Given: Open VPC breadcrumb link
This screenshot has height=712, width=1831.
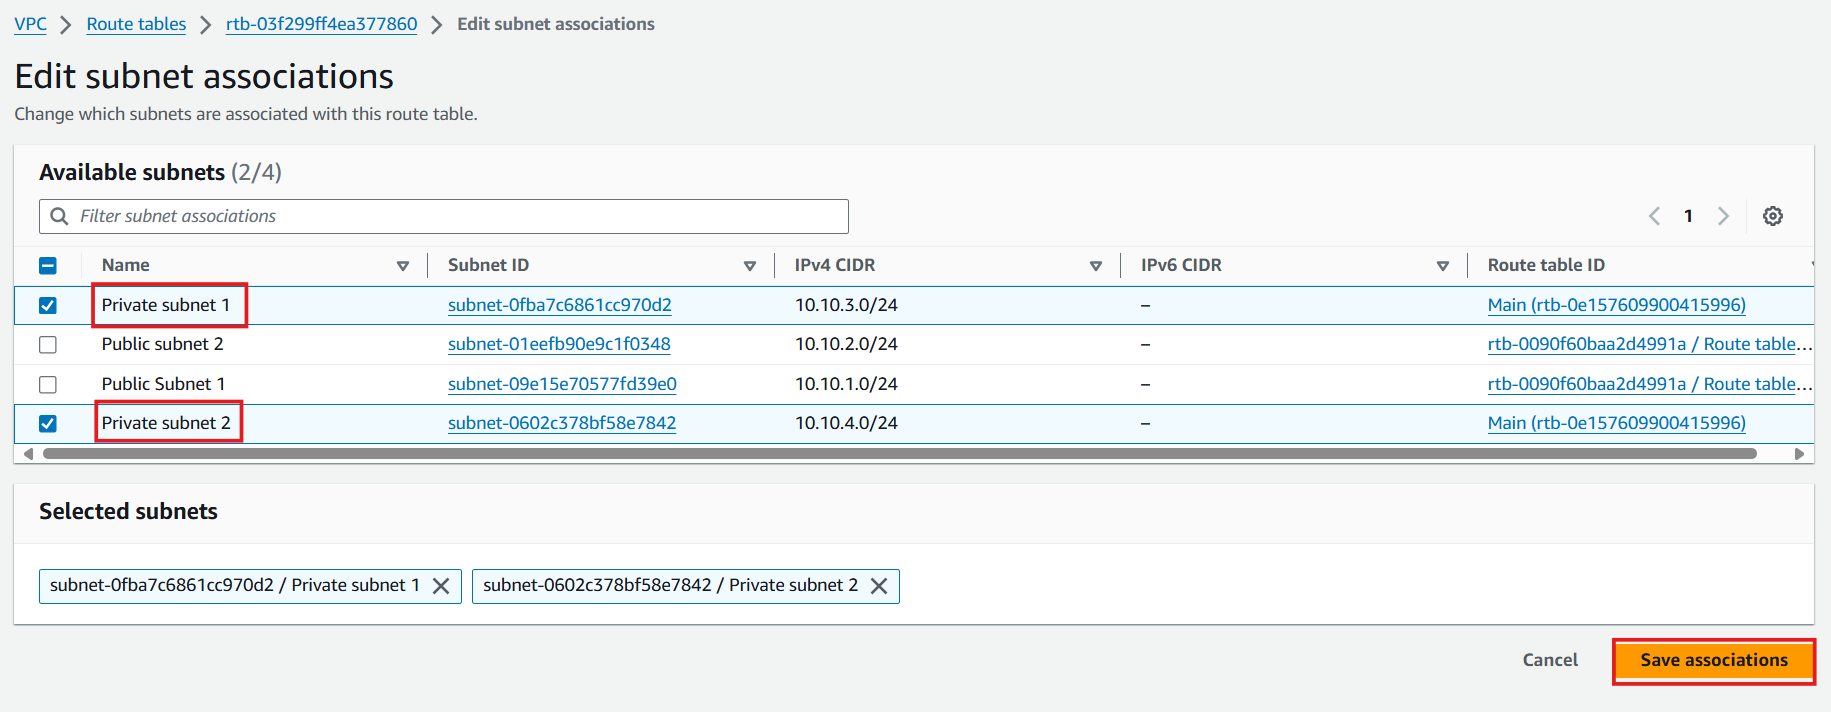Looking at the screenshot, I should pyautogui.click(x=30, y=24).
